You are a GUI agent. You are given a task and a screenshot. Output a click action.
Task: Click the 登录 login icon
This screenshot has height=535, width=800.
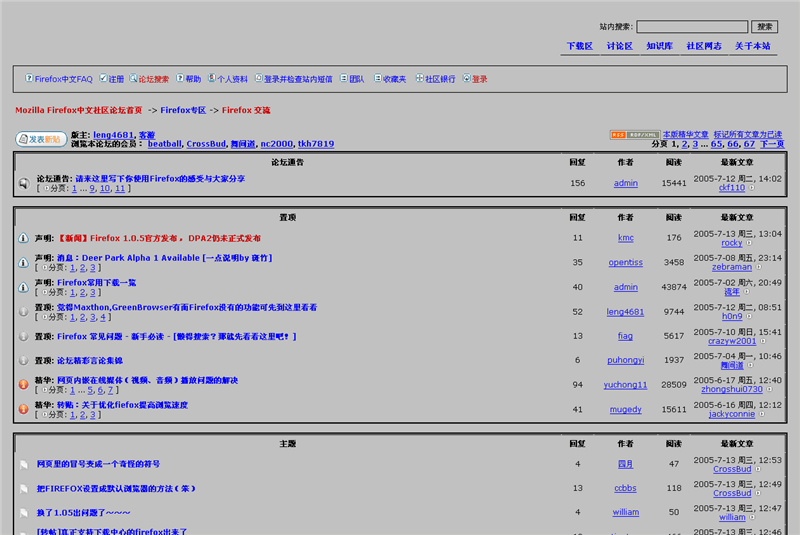point(466,78)
